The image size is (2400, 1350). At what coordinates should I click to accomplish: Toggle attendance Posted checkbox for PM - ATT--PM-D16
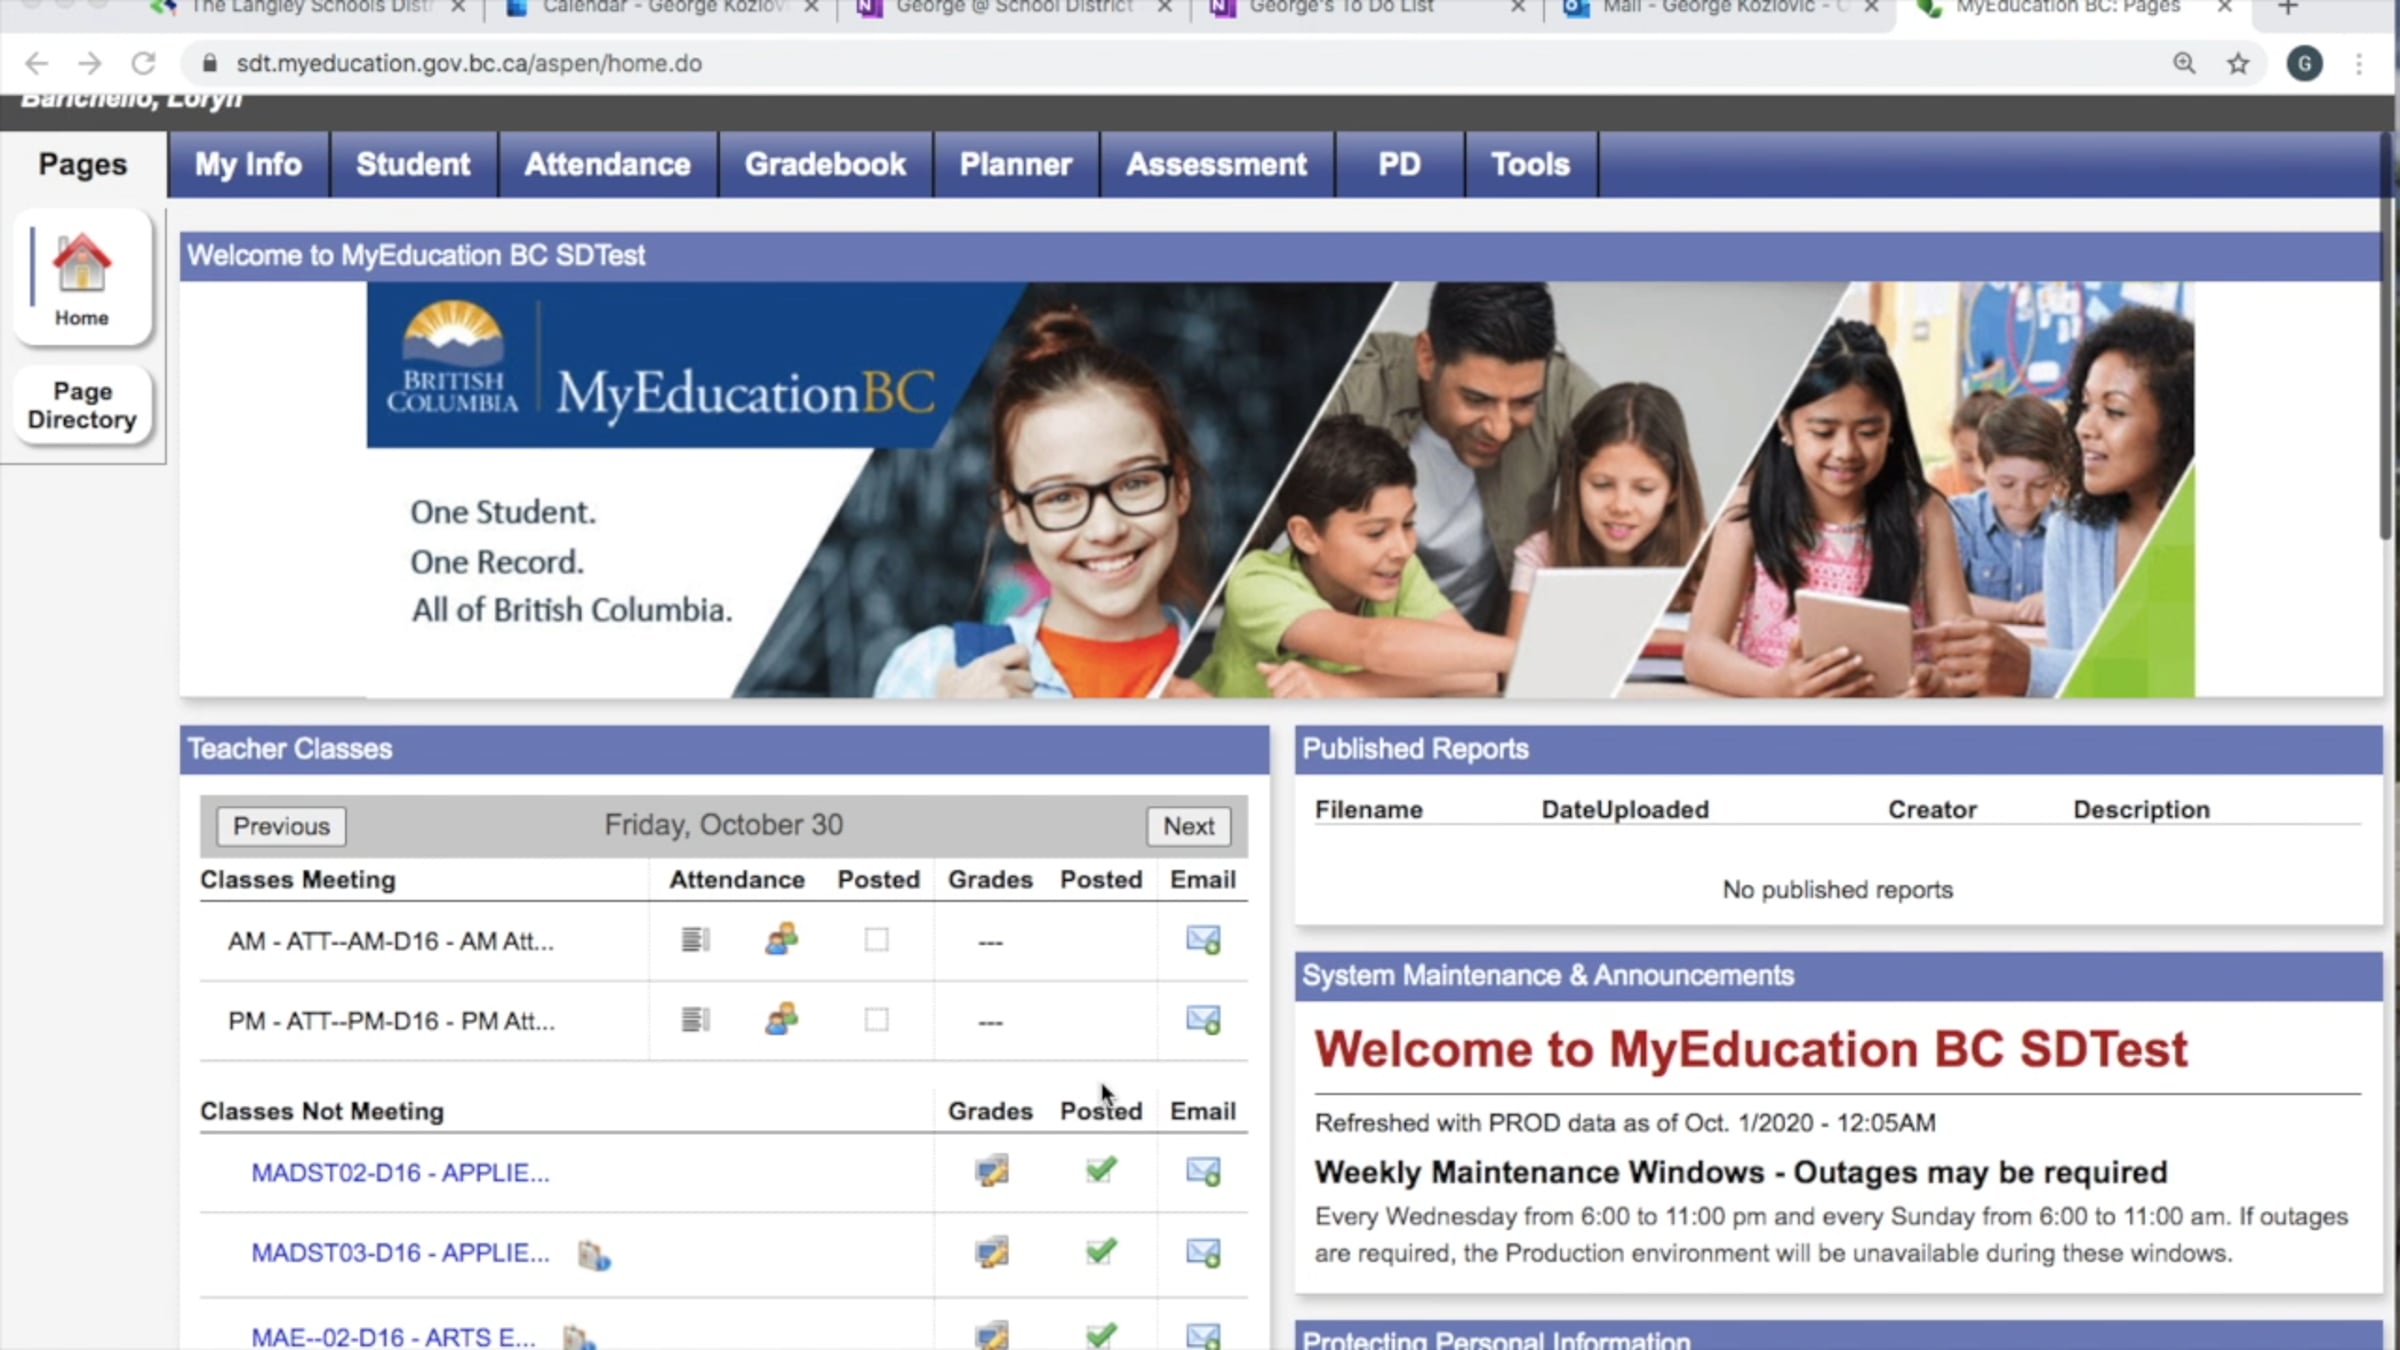877,1020
